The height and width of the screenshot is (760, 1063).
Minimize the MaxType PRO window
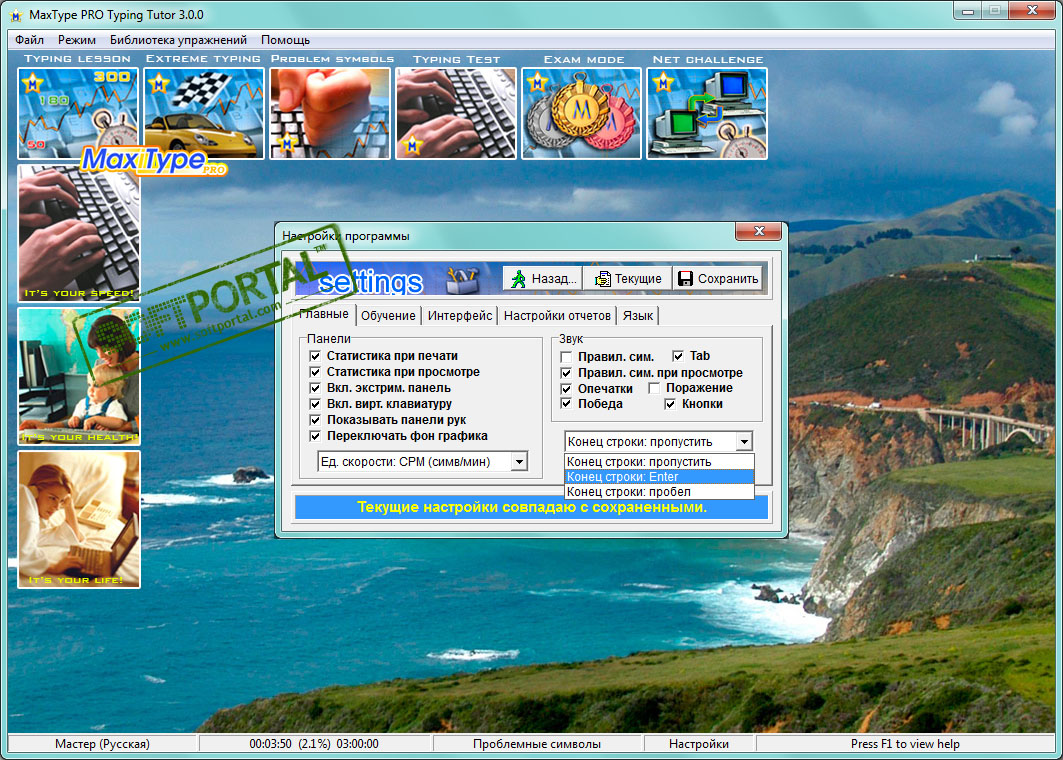tap(967, 10)
